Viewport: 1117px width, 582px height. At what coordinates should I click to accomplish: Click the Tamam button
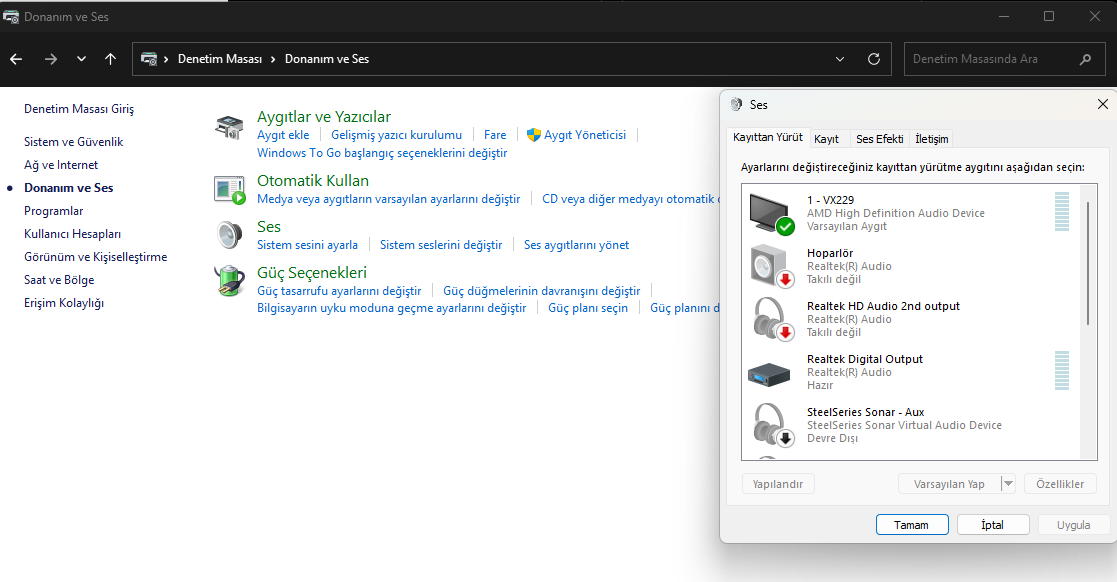tap(911, 525)
